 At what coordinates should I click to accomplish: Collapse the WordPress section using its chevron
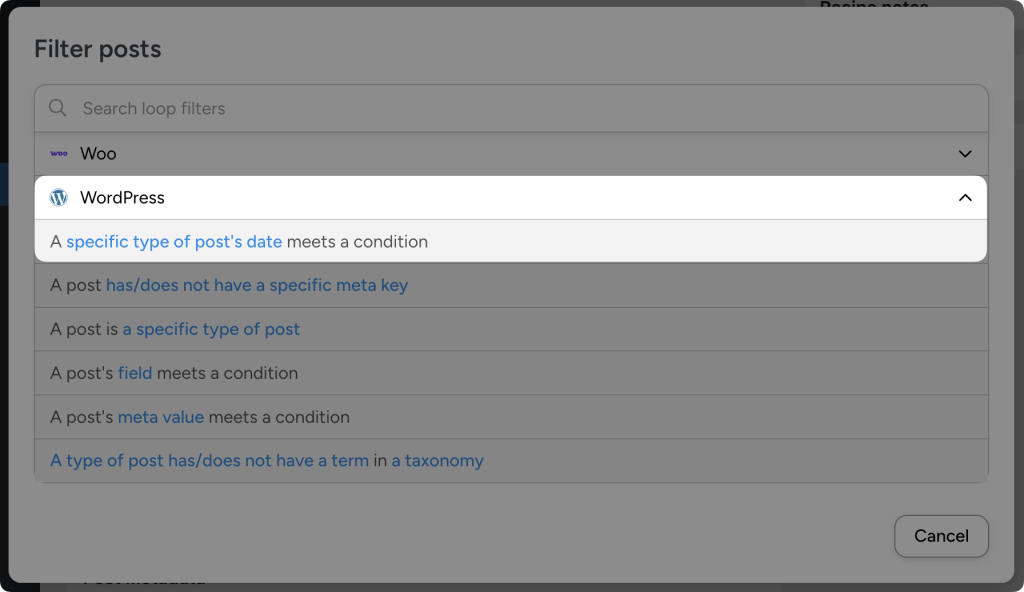click(965, 198)
